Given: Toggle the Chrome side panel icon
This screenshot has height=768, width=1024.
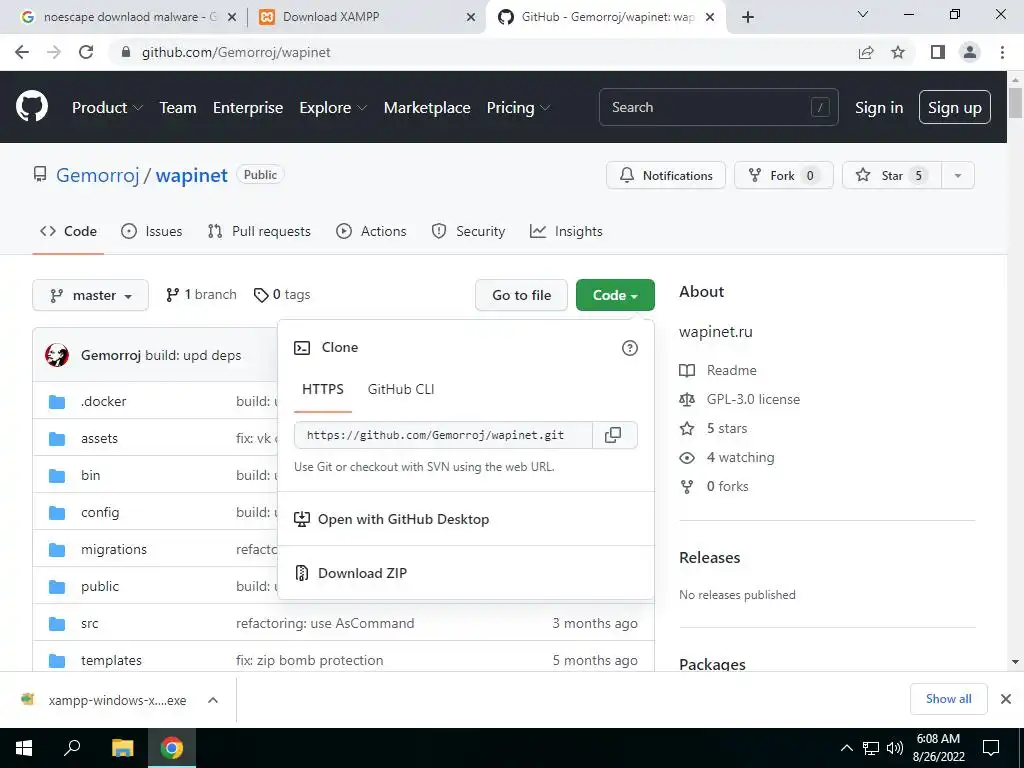Looking at the screenshot, I should pyautogui.click(x=938, y=52).
